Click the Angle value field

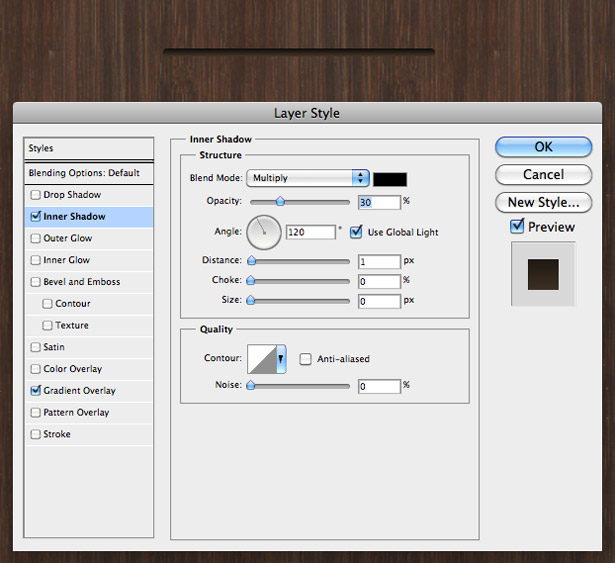click(311, 232)
